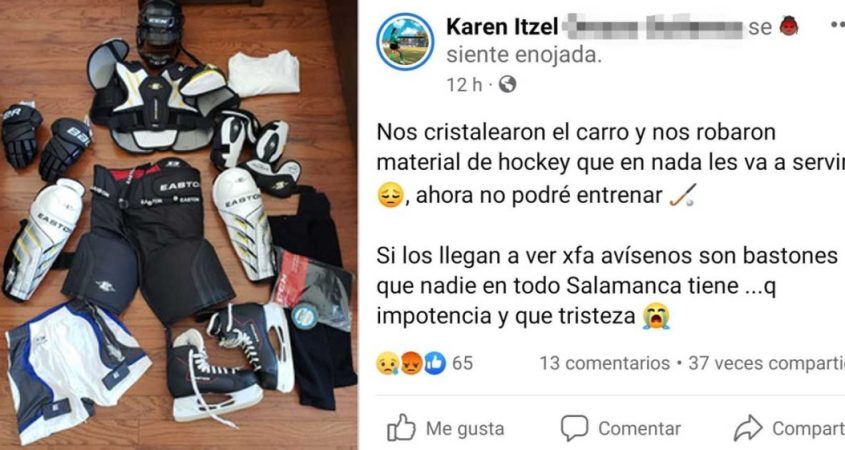Click the share arrow icon

pos(748,428)
